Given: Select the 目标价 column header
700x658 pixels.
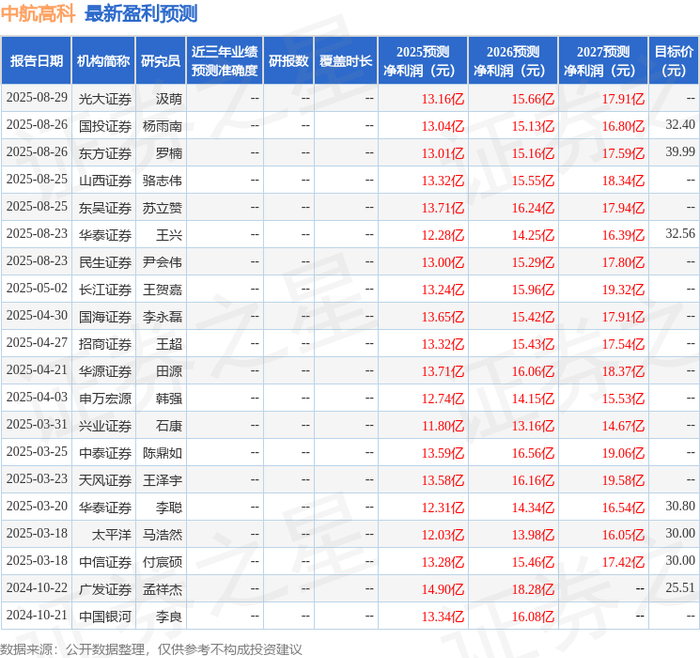Looking at the screenshot, I should tap(674, 61).
